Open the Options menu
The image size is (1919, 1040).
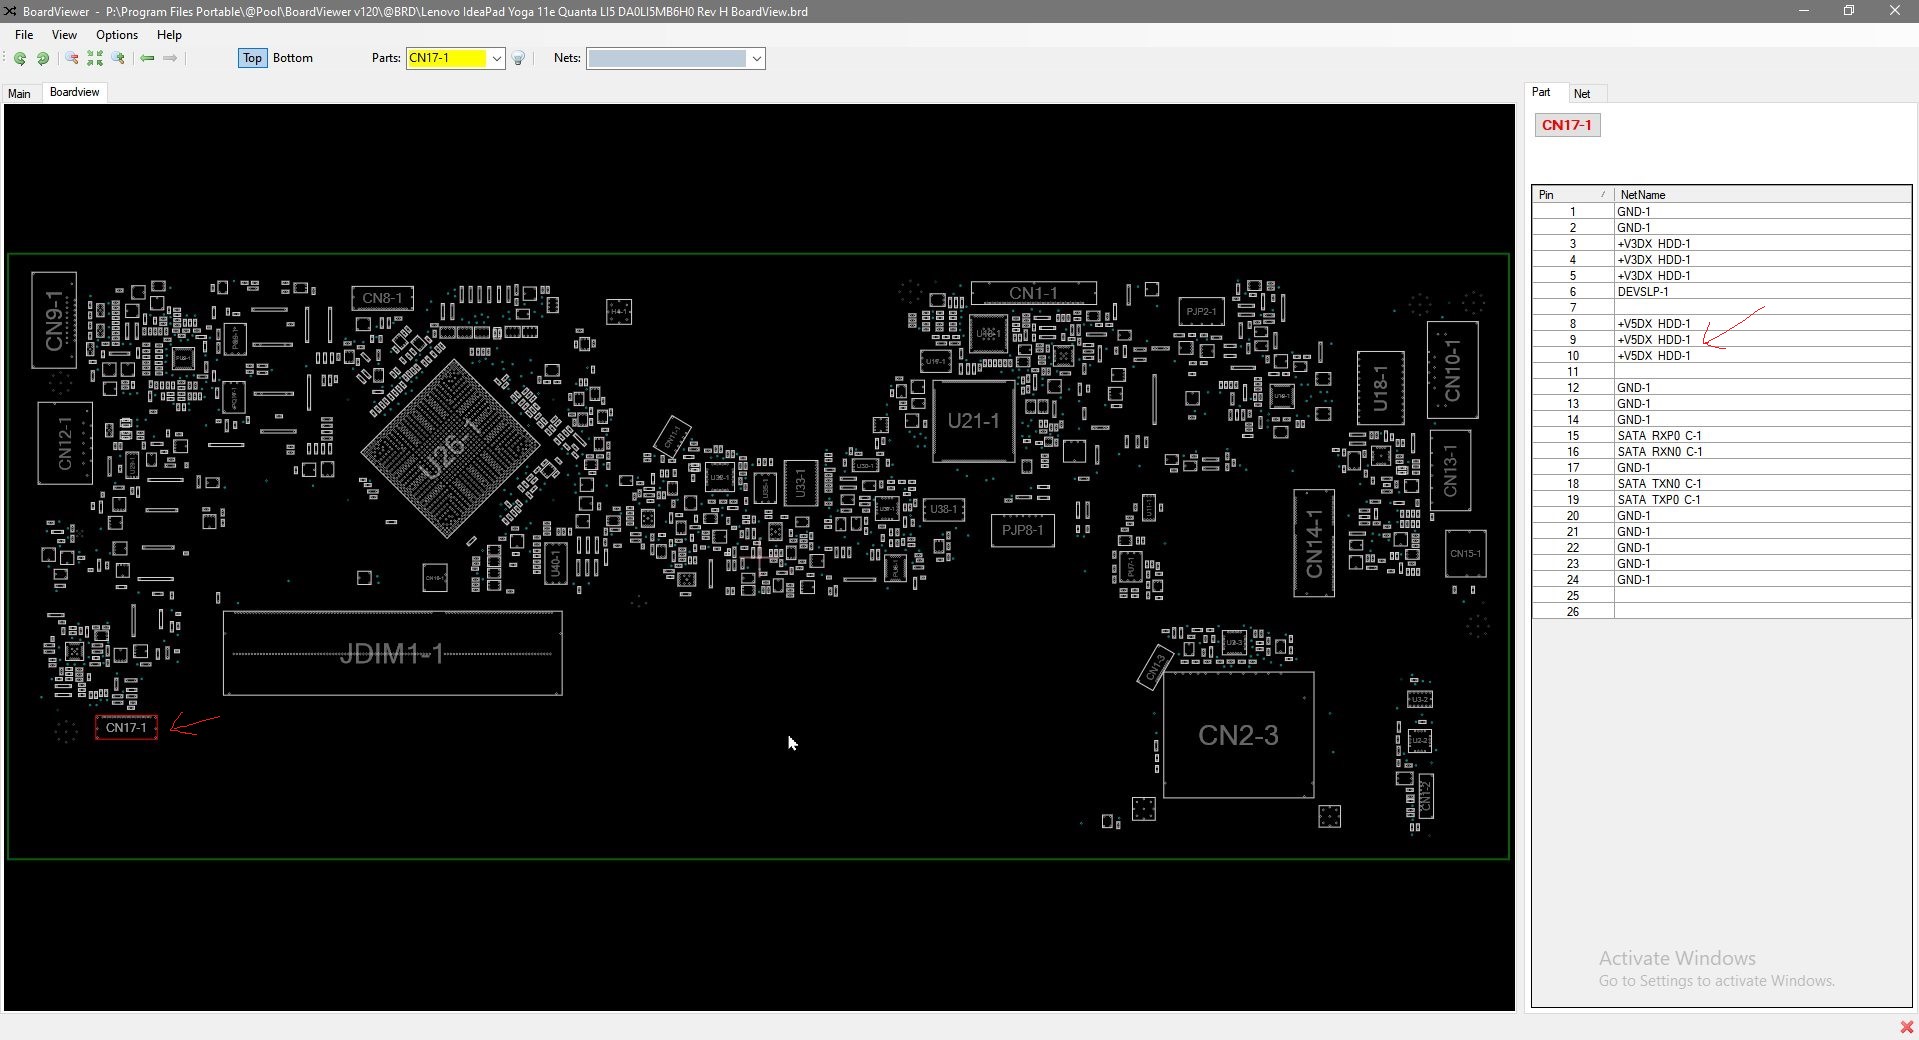coord(117,34)
